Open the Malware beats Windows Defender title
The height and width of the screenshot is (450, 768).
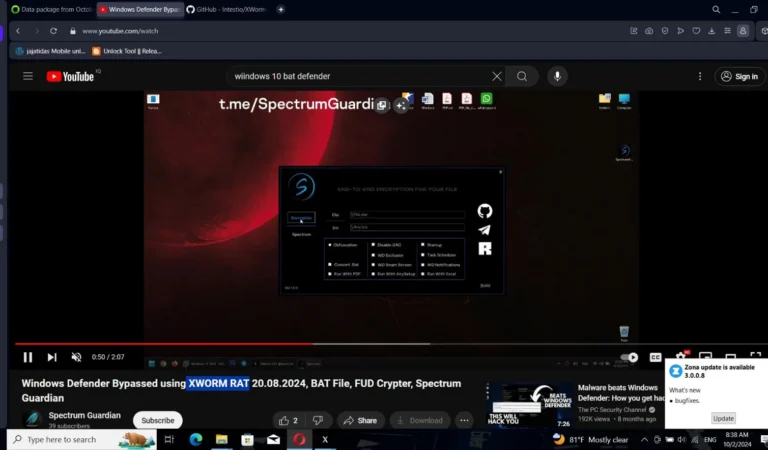click(621, 393)
